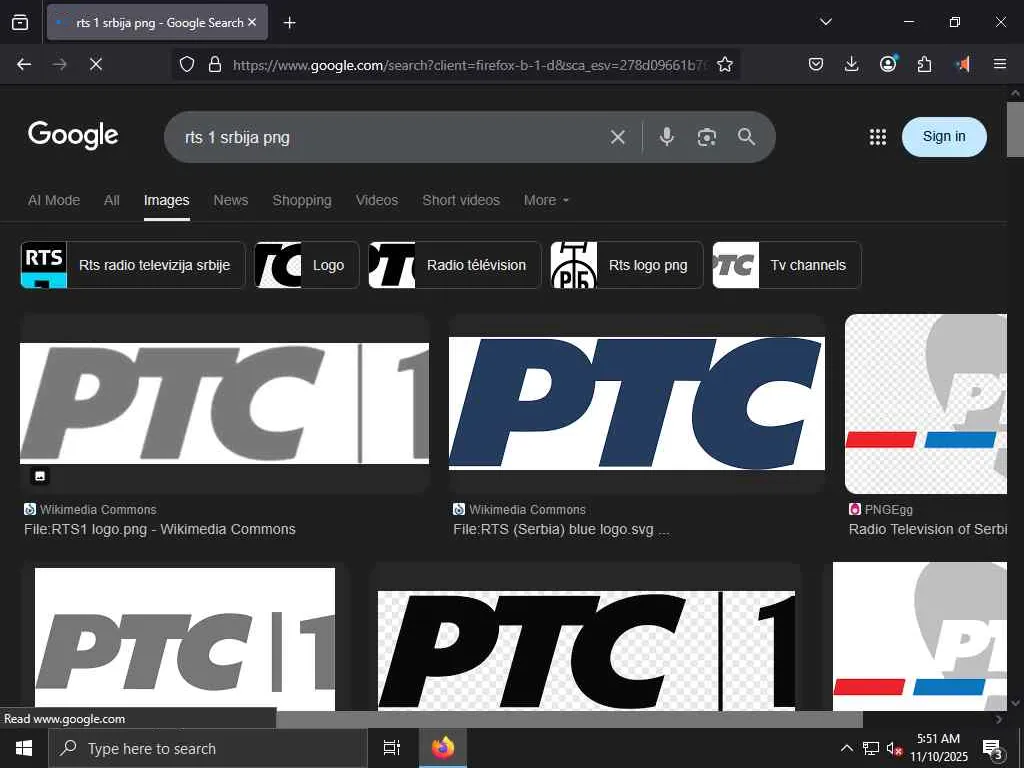The width and height of the screenshot is (1024, 768).
Task: Expand the More search options
Action: 546,200
